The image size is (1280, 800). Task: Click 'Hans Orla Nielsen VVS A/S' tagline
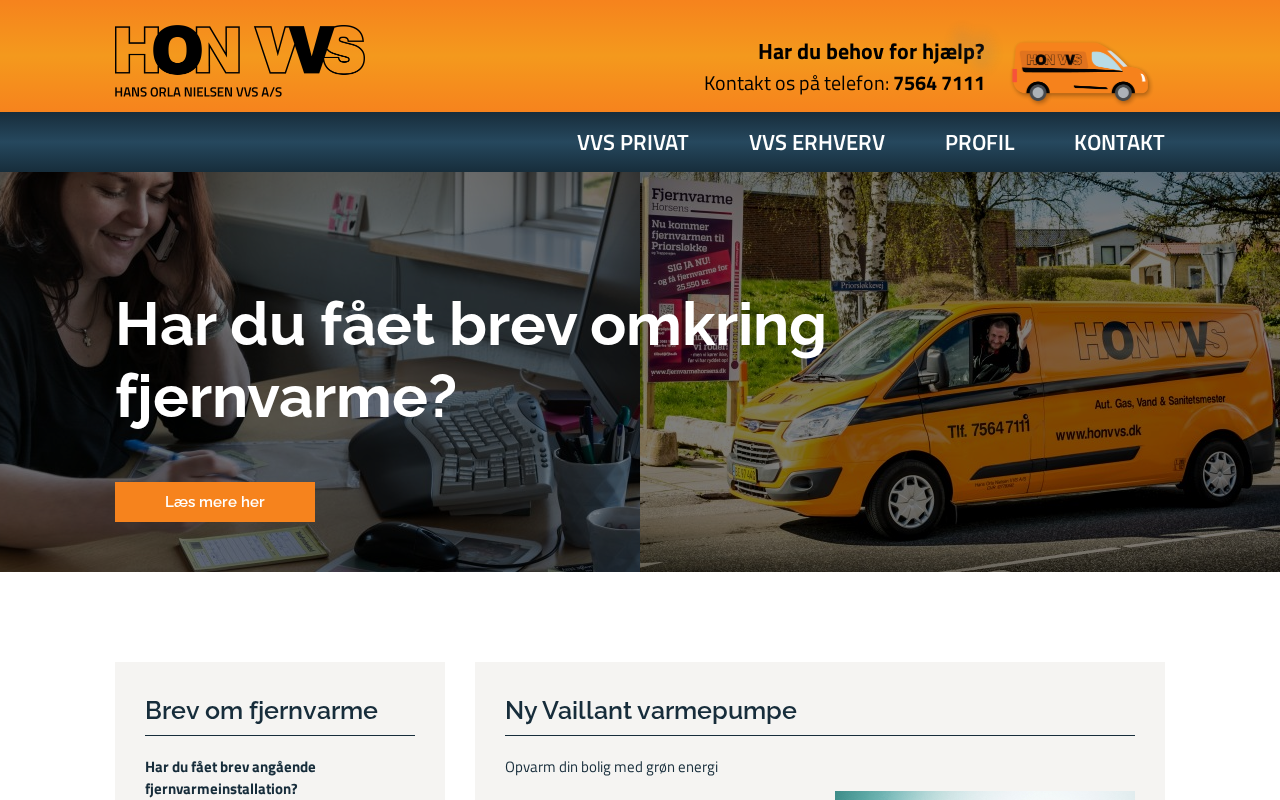(x=198, y=91)
